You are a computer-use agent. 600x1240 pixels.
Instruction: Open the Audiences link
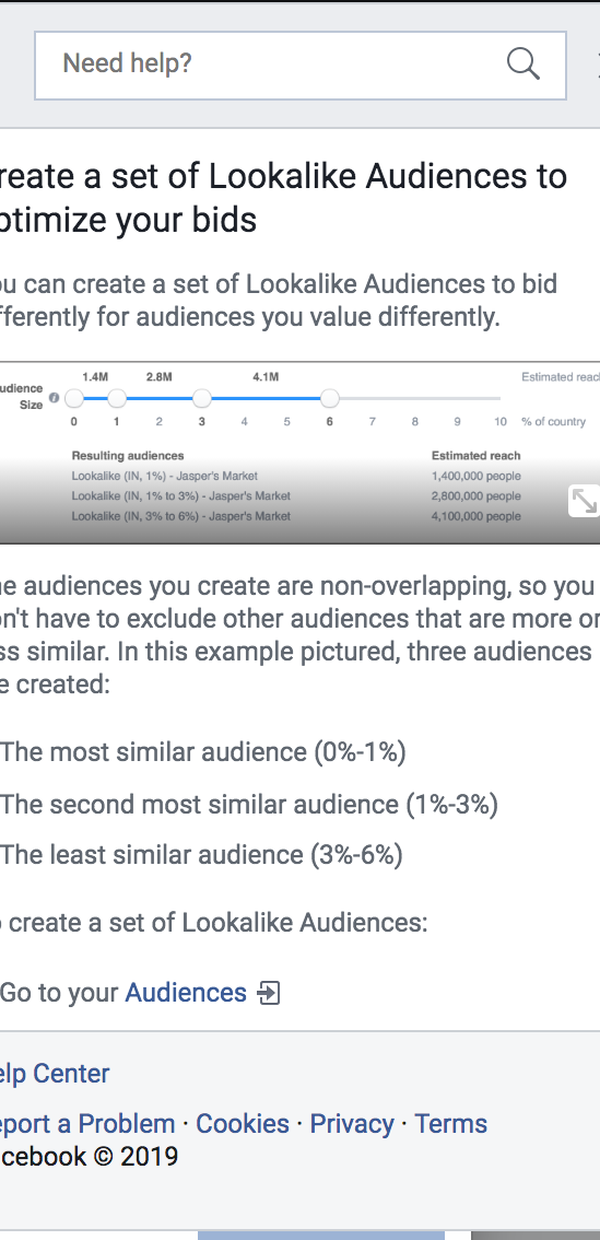tap(186, 993)
